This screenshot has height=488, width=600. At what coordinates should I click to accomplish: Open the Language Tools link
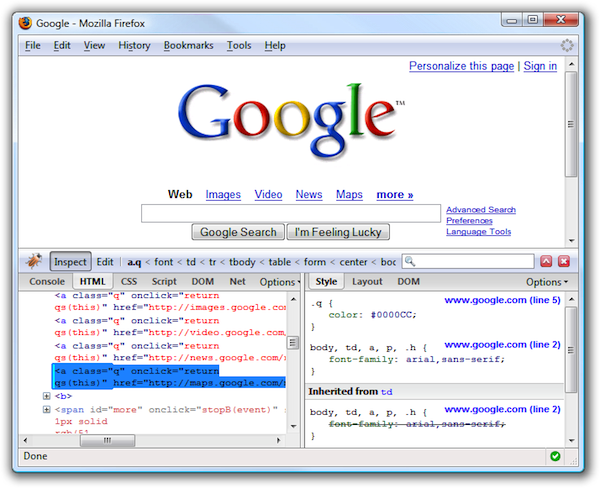click(x=478, y=232)
